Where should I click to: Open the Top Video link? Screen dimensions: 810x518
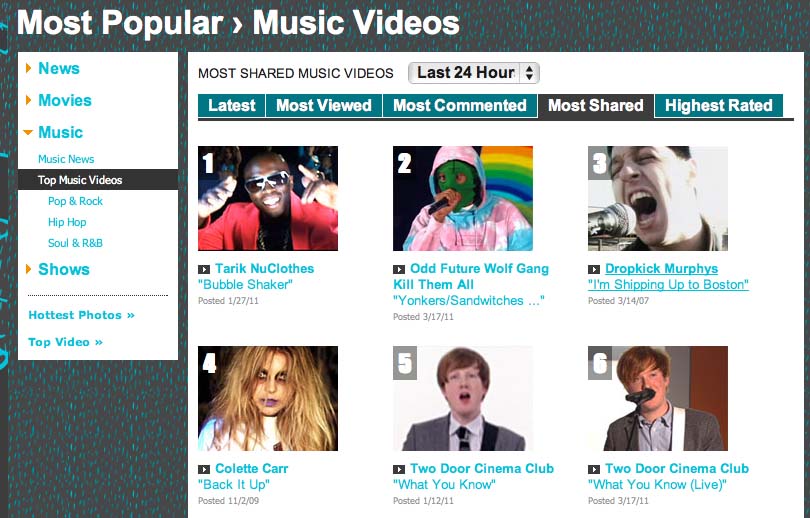point(66,342)
